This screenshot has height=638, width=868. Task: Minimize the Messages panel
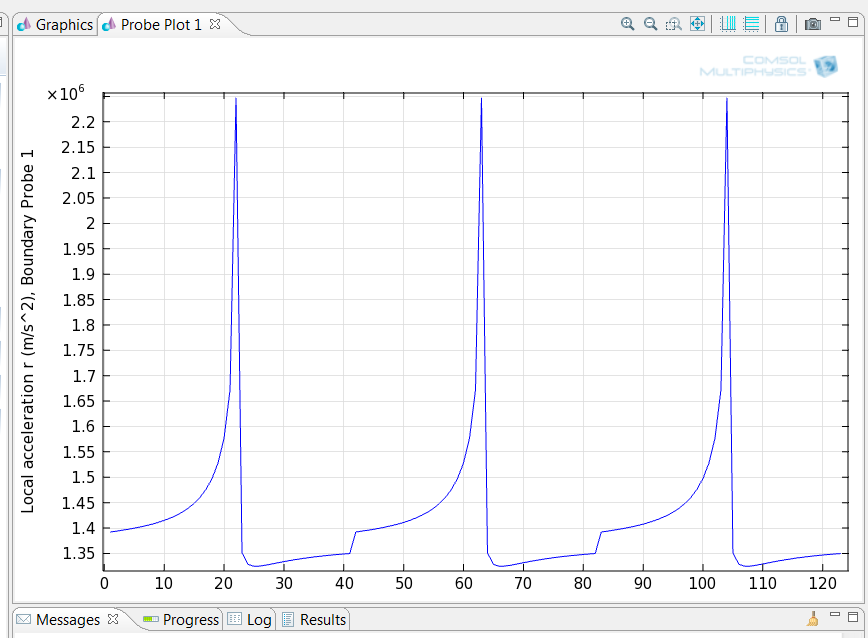[835, 617]
